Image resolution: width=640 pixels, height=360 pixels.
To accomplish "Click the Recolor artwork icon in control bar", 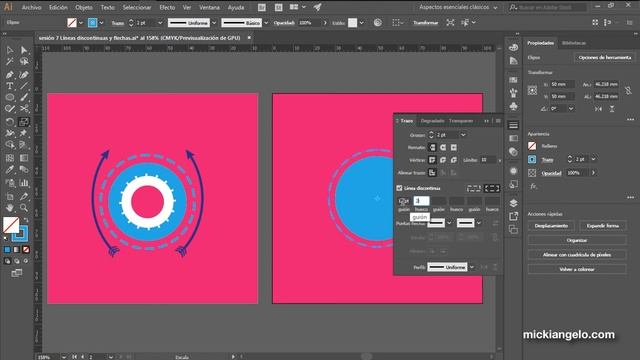I will (378, 23).
